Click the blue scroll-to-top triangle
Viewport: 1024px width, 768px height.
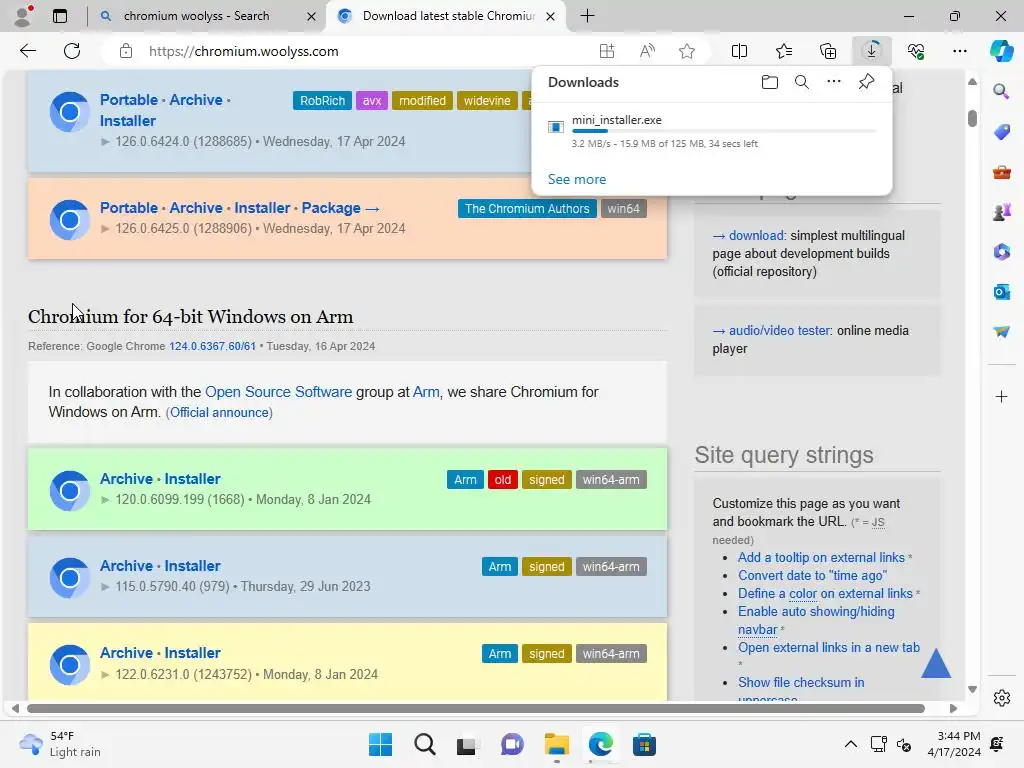(x=935, y=664)
